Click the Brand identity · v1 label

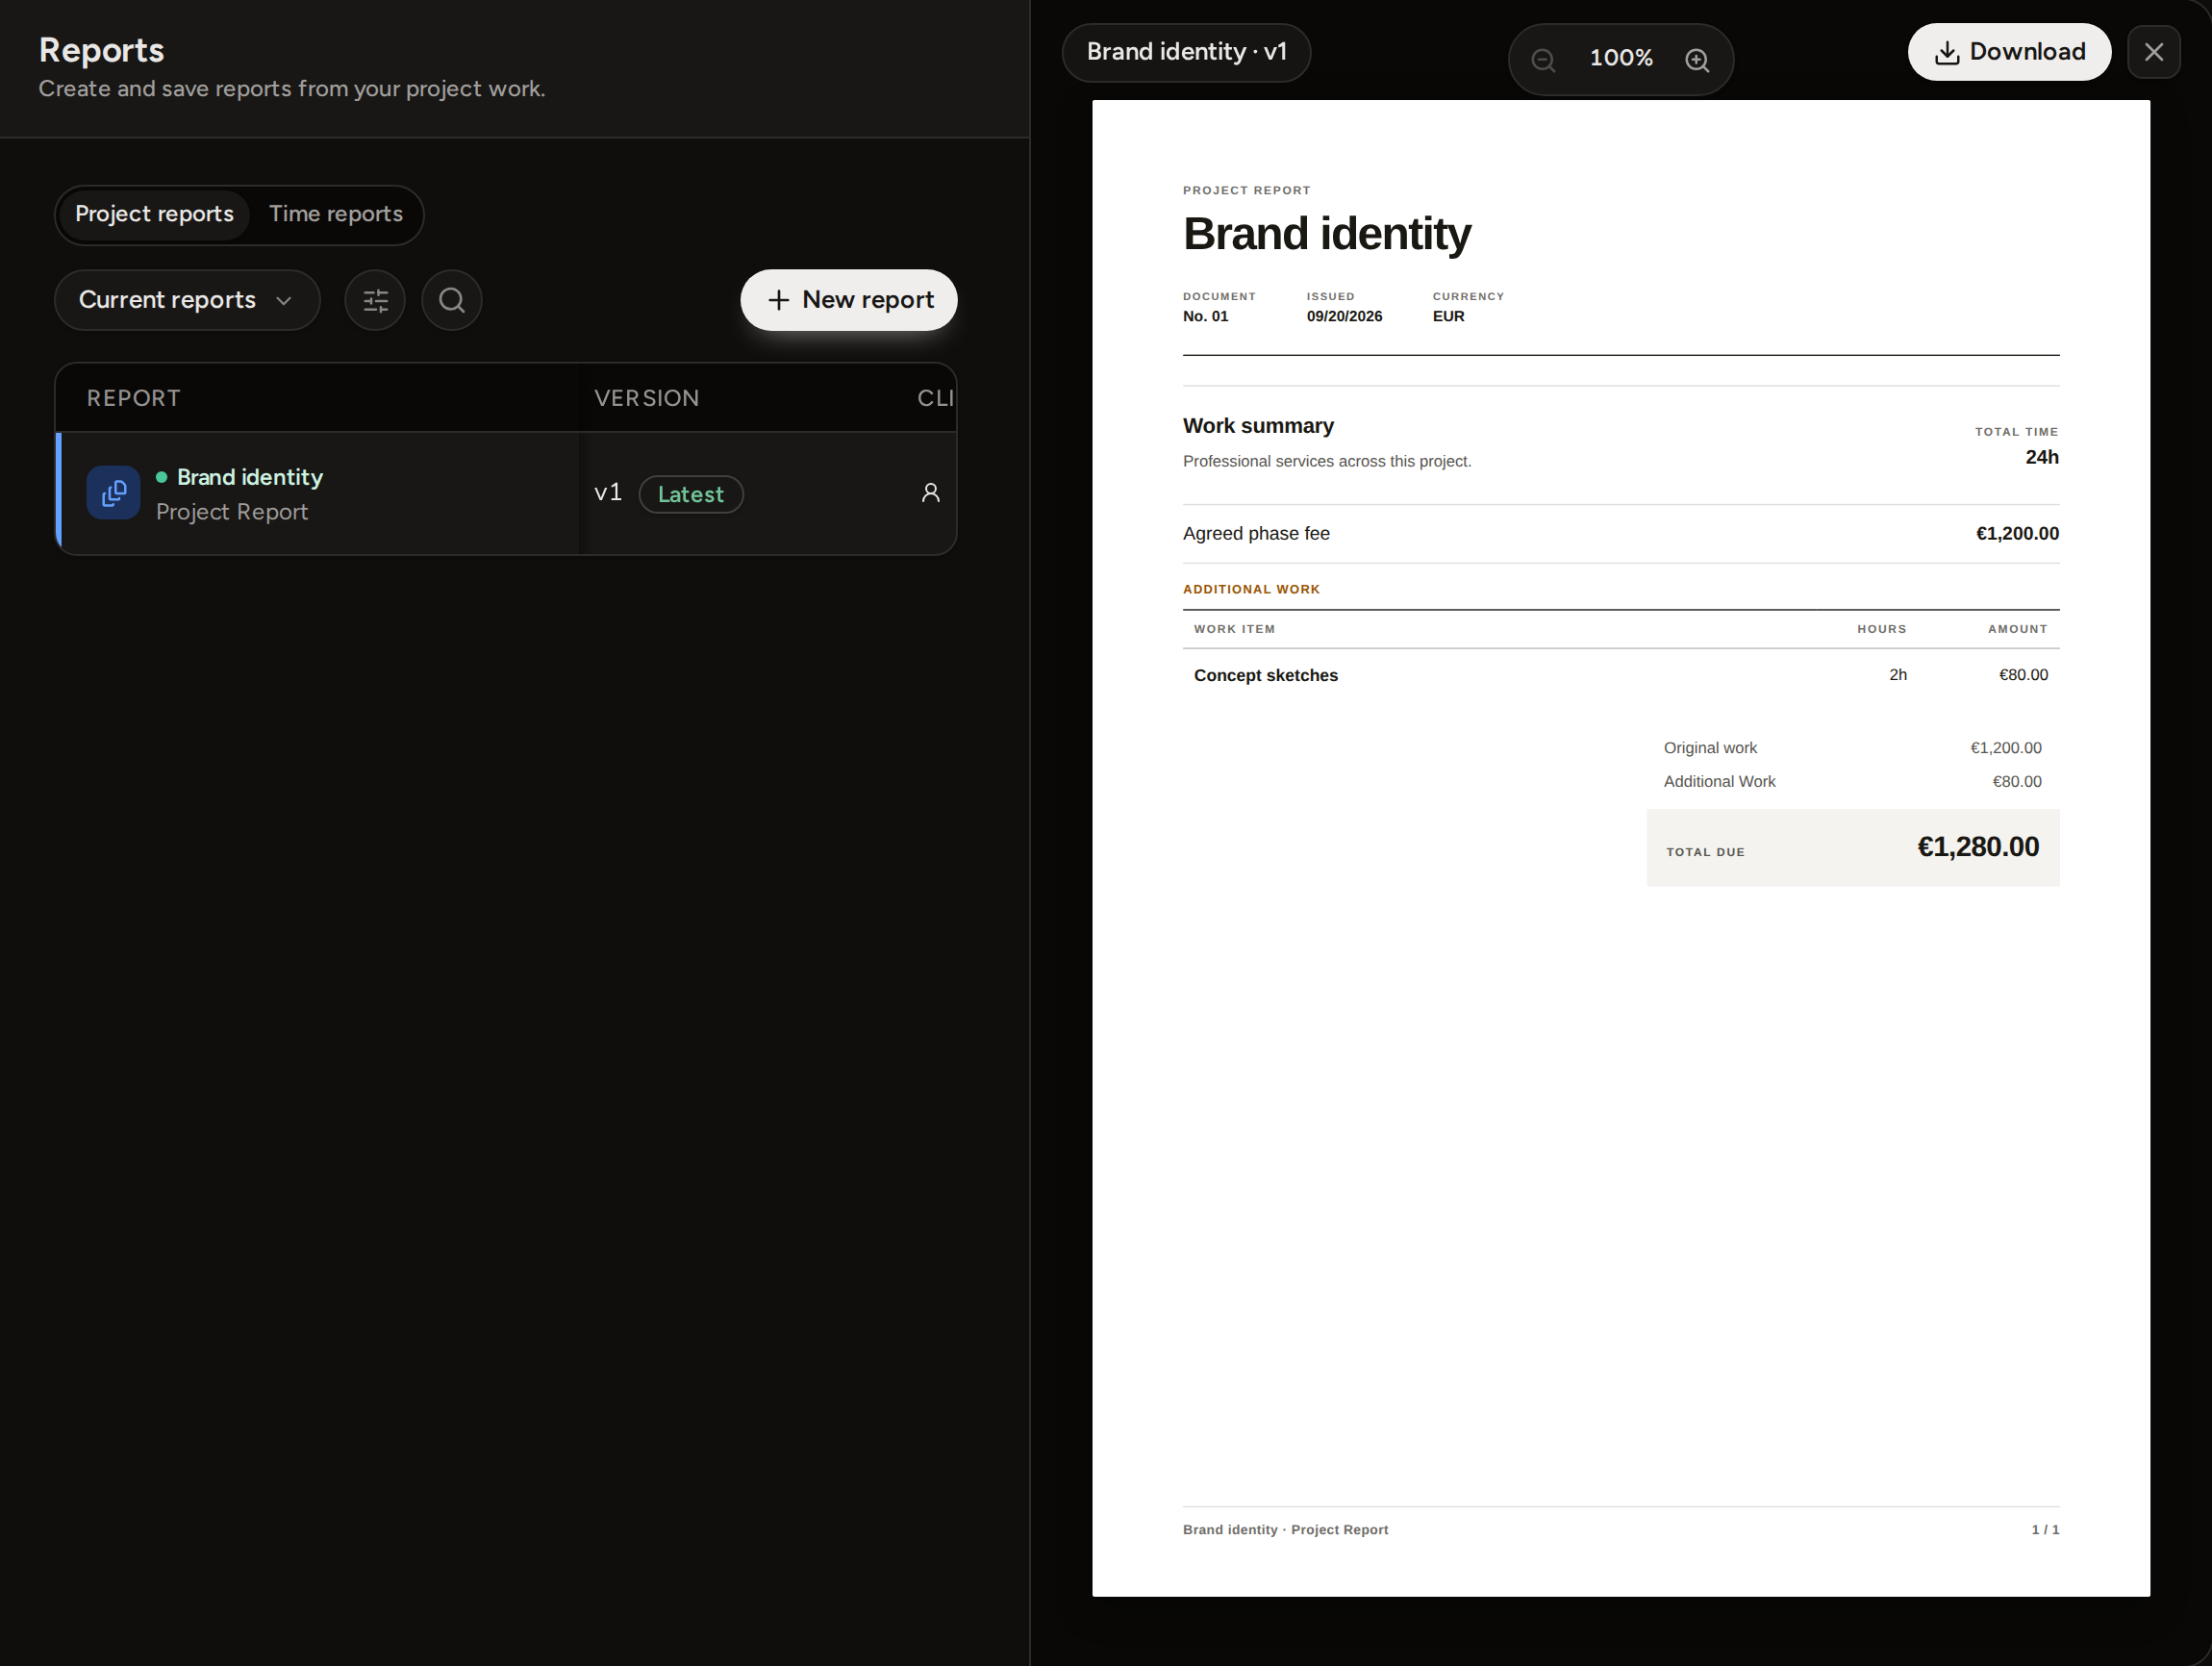[1186, 52]
